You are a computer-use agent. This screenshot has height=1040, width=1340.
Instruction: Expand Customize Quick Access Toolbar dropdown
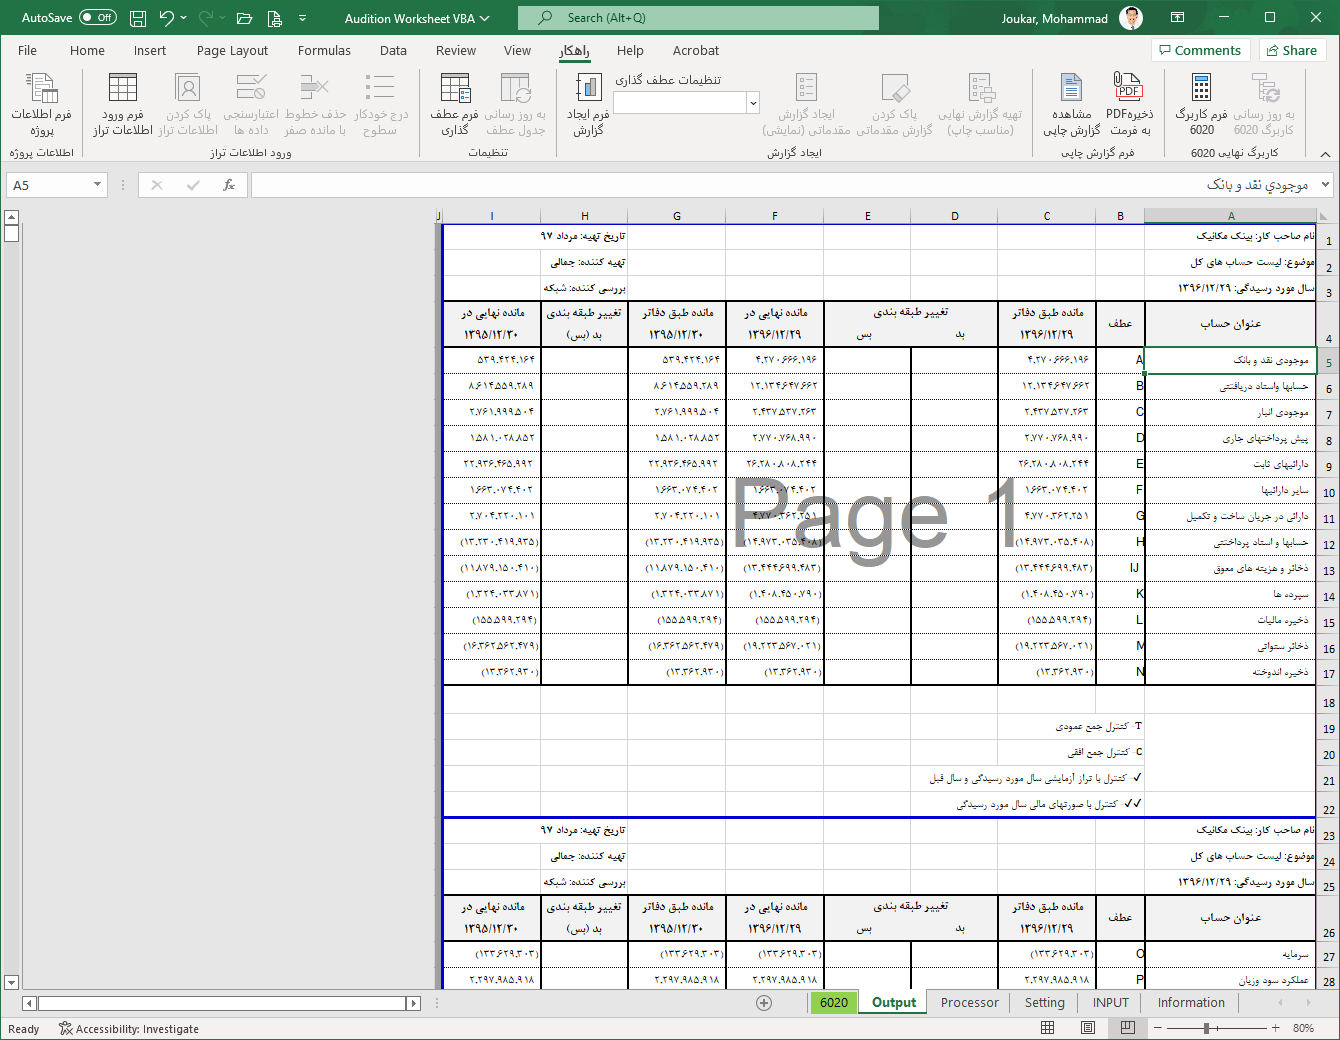pos(302,18)
